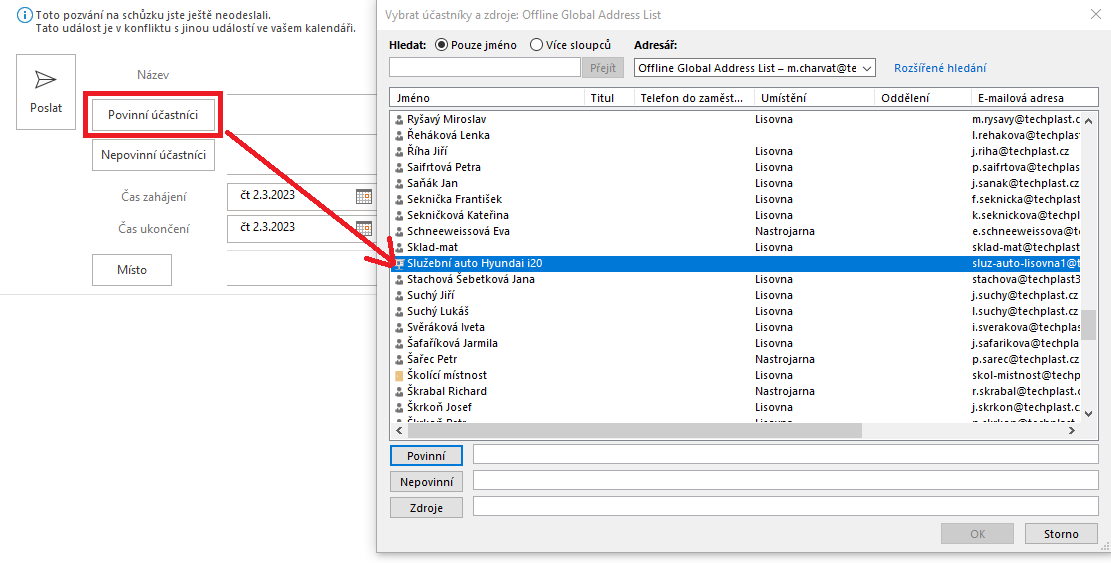
Task: Select the Pouze jméno radio button
Action: click(441, 45)
